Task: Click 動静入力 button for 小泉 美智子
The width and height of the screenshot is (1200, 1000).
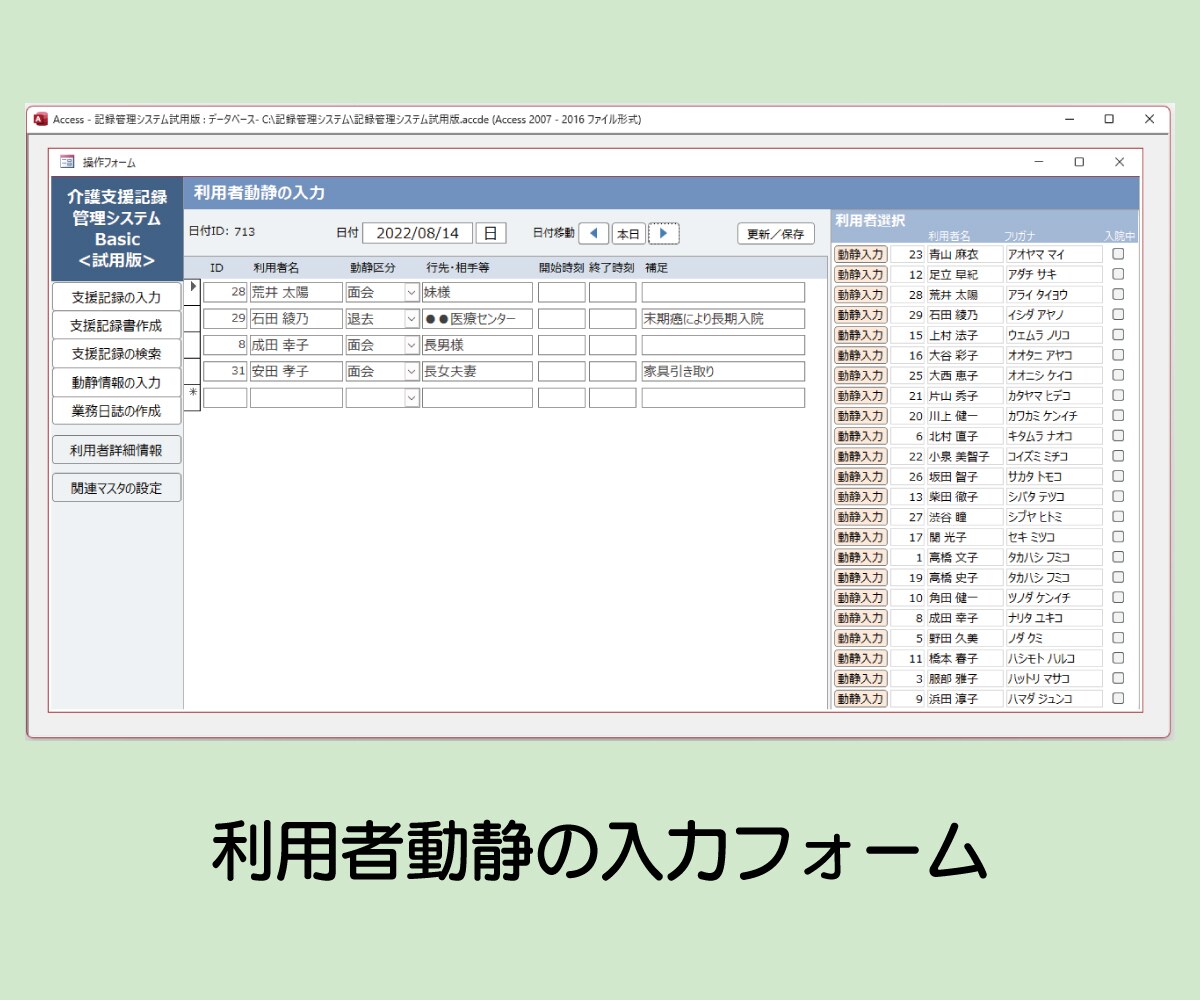Action: click(860, 456)
